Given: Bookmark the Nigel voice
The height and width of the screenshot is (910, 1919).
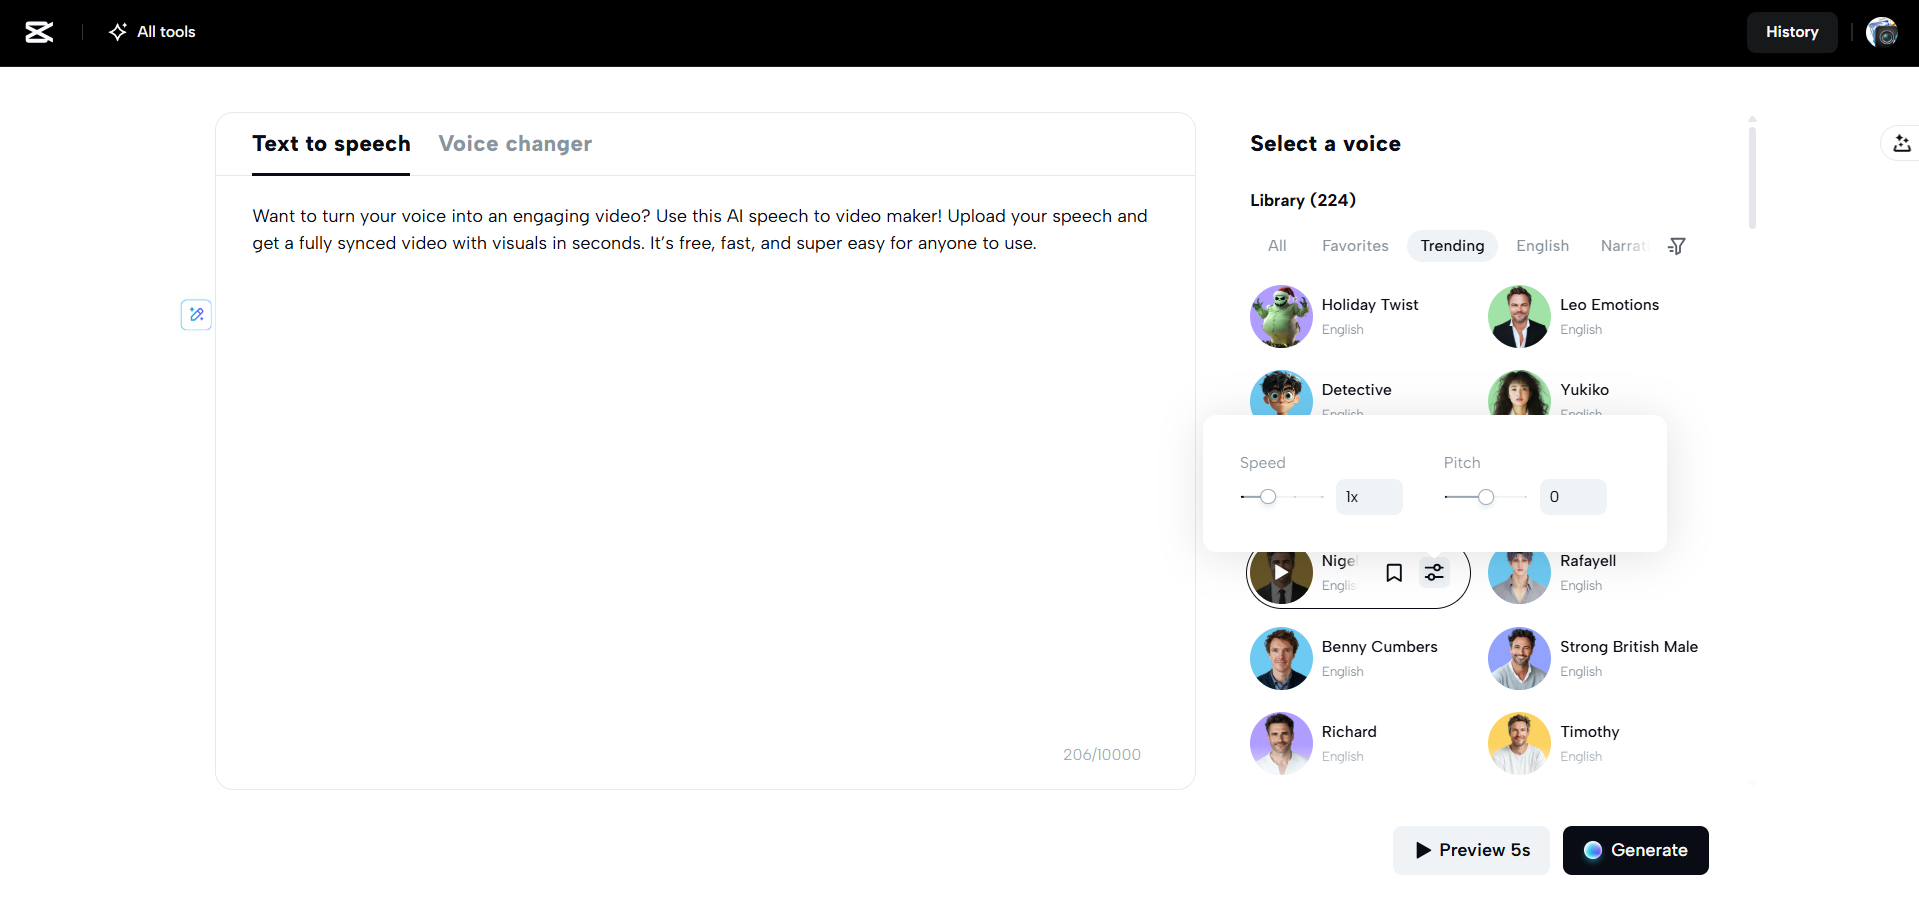Looking at the screenshot, I should click(x=1394, y=573).
